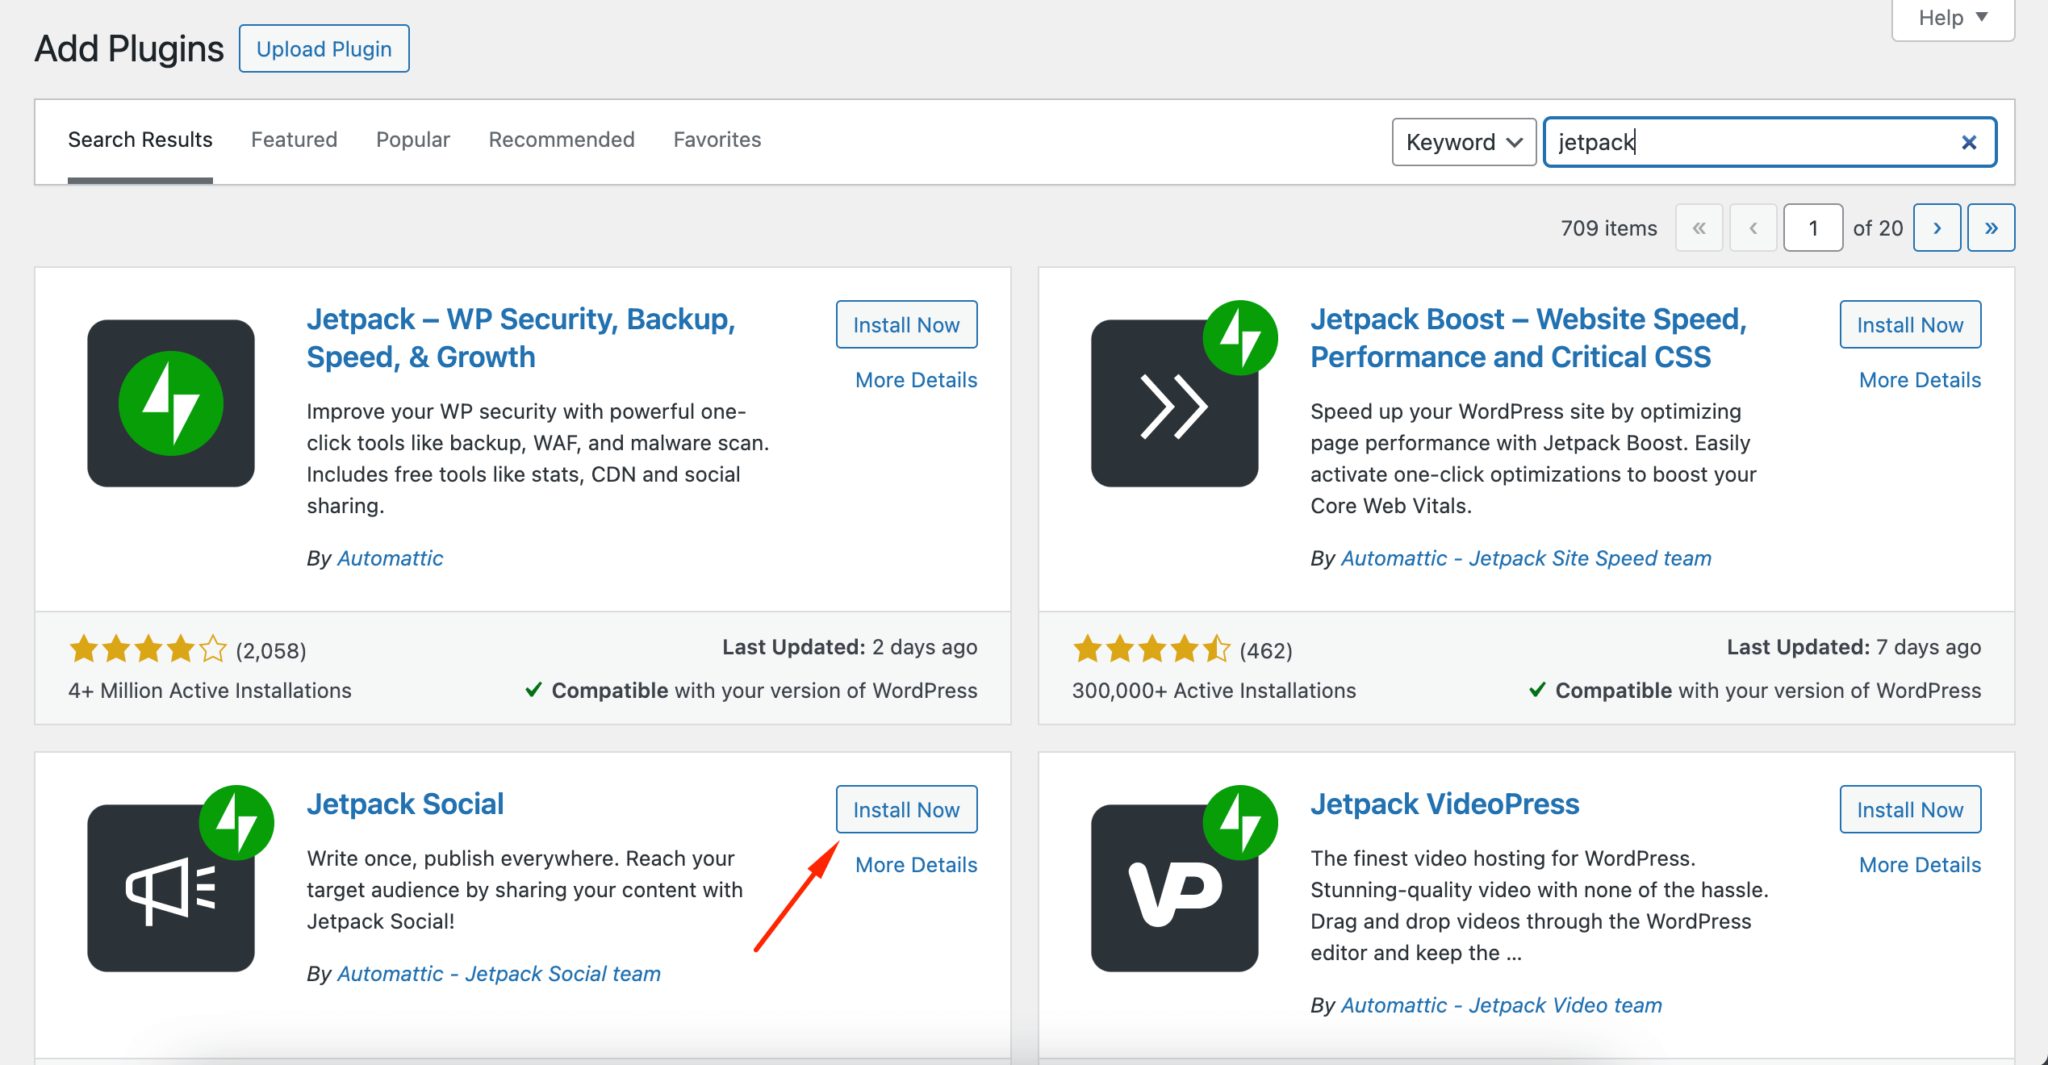Viewport: 2048px width, 1065px height.
Task: Switch to the Featured tab
Action: 294,140
